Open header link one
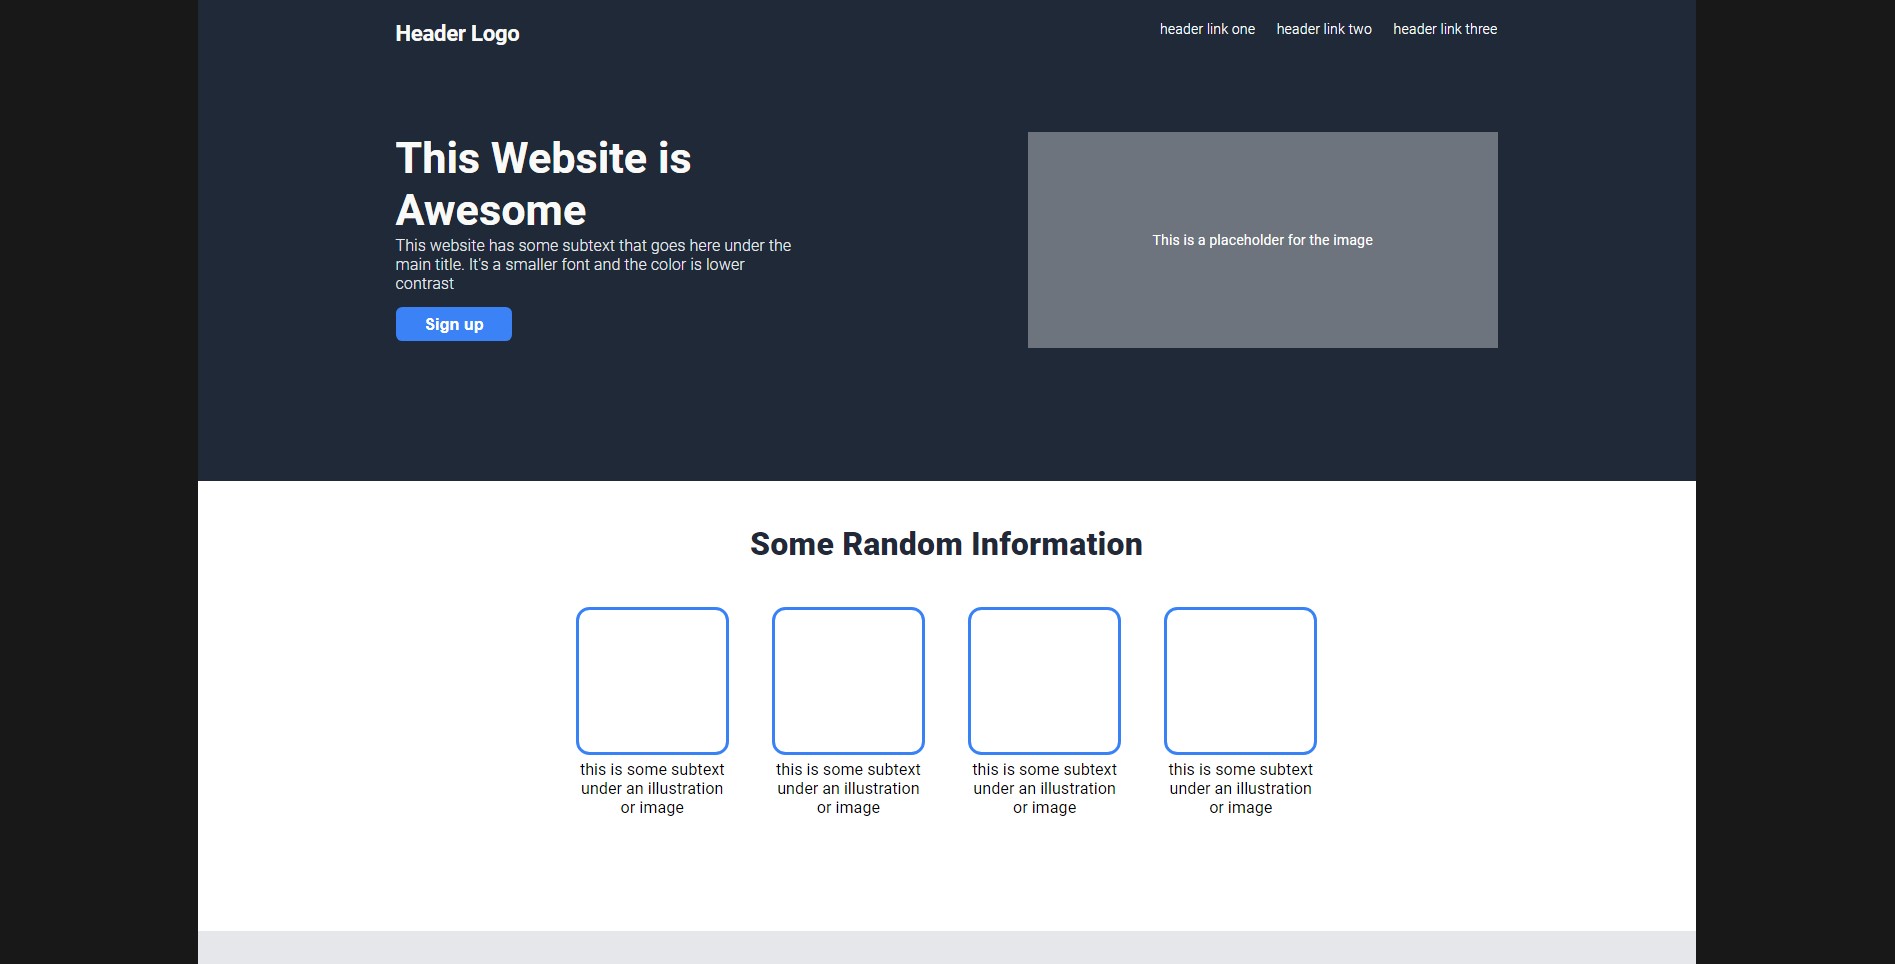1895x964 pixels. [1207, 29]
